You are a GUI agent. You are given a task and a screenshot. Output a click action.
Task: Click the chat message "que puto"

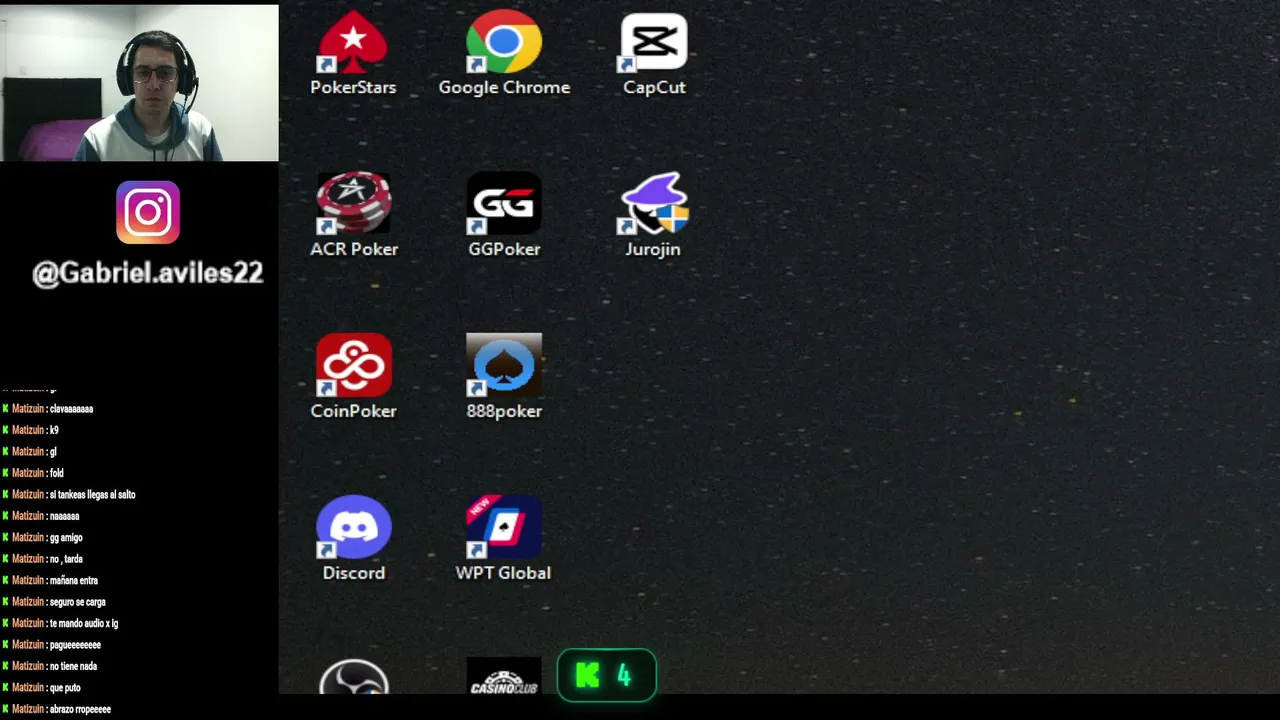click(65, 688)
